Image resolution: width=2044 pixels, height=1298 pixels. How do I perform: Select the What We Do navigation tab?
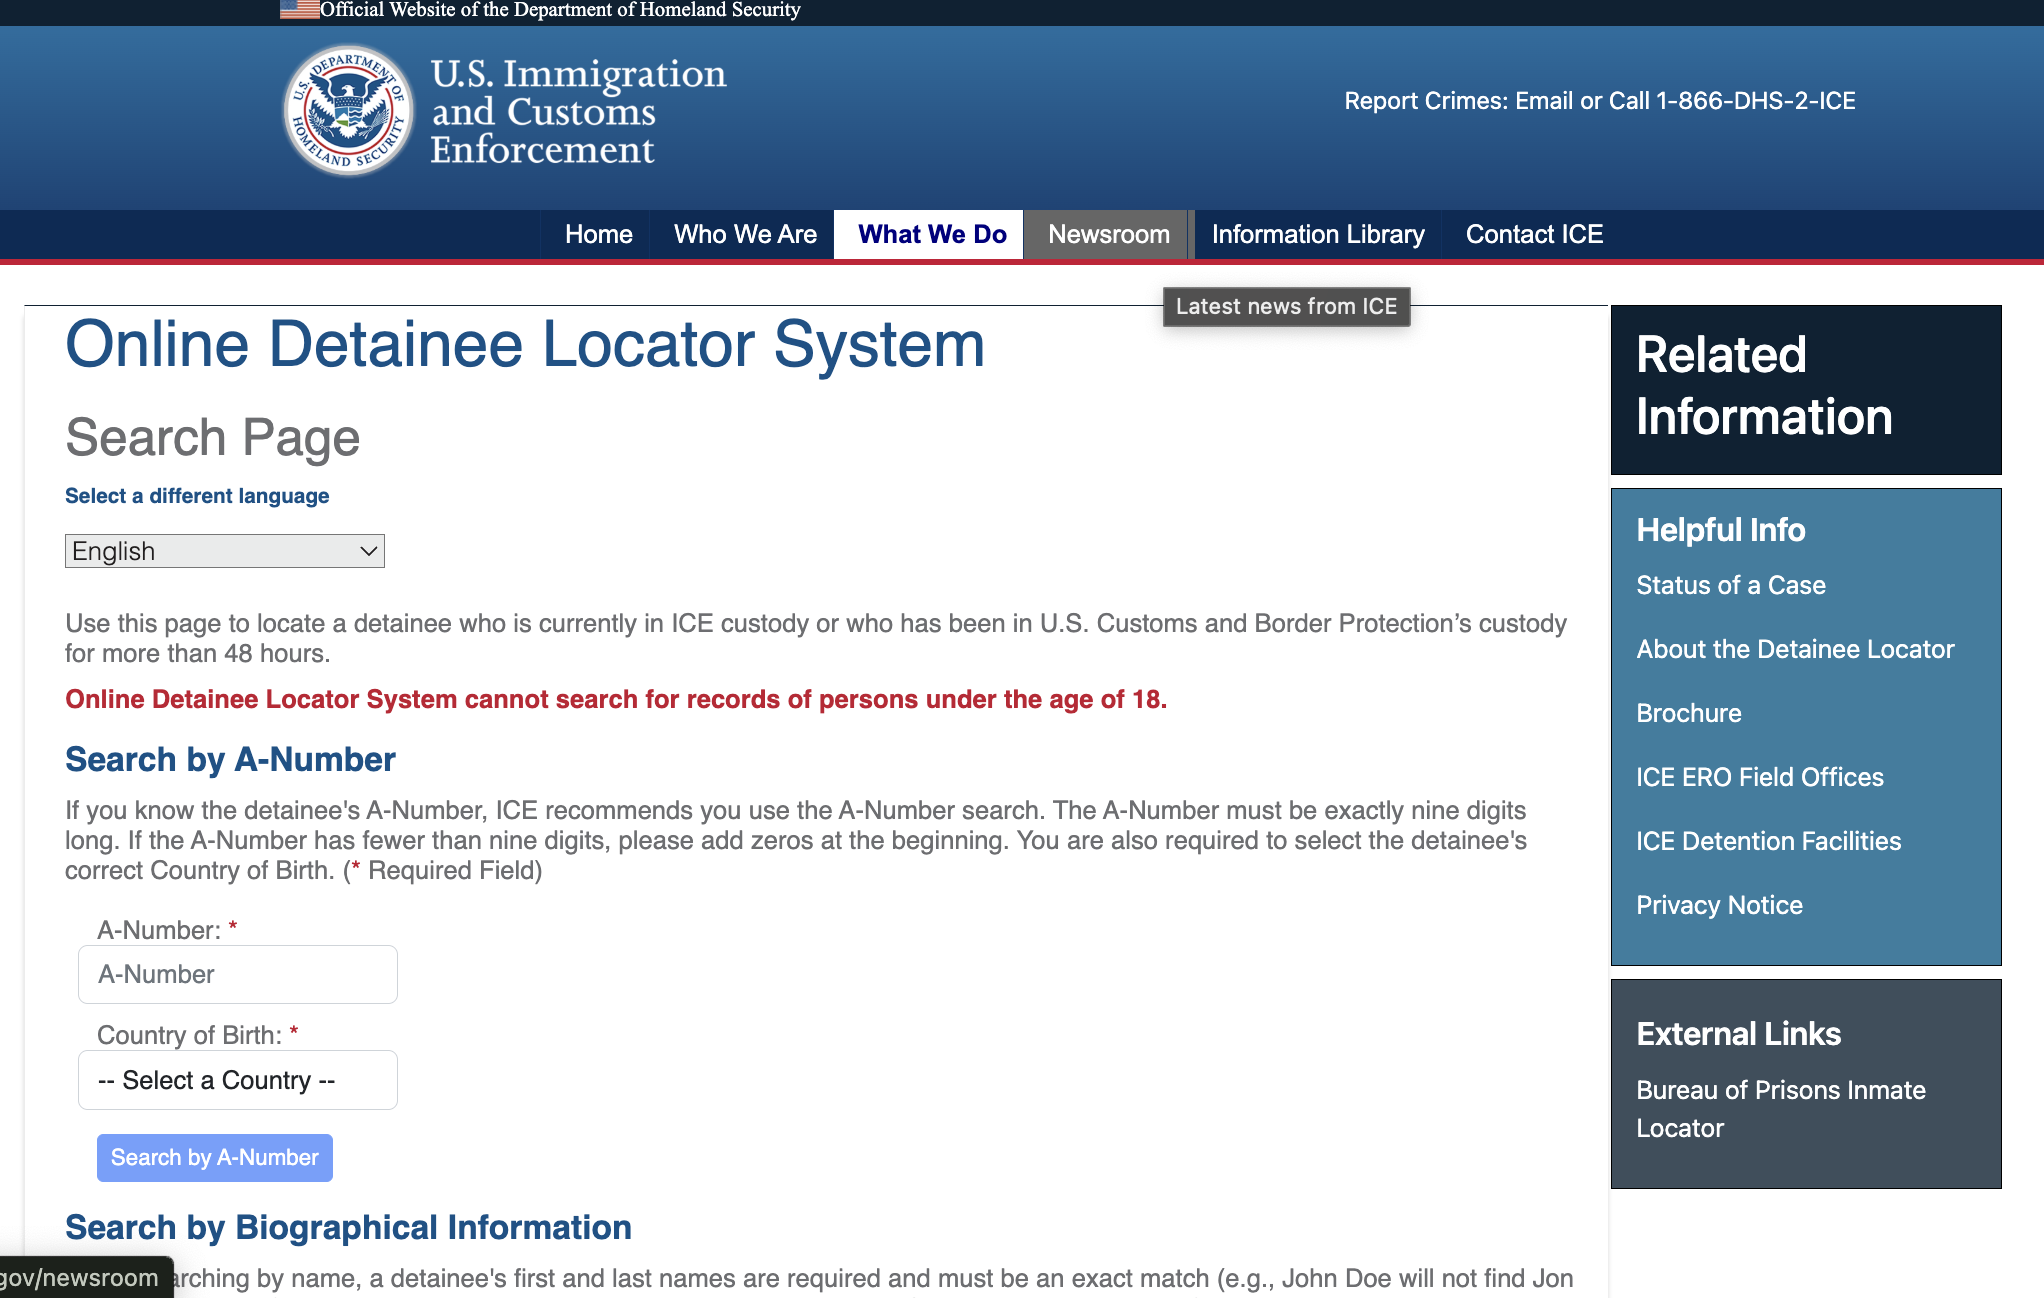click(x=931, y=234)
